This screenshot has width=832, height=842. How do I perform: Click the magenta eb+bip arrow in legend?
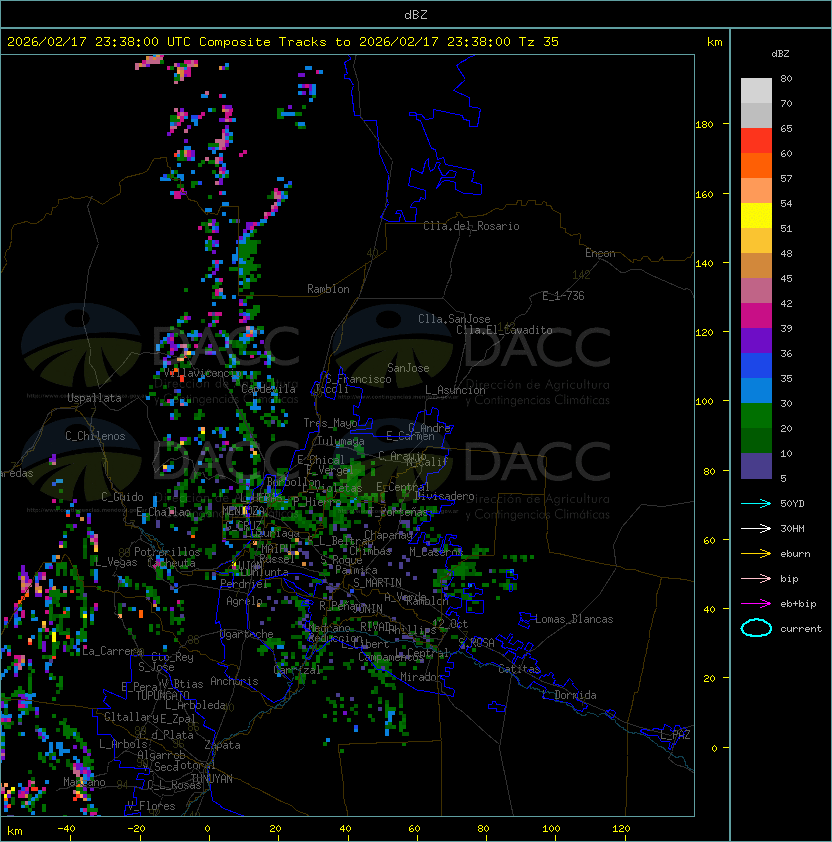click(756, 604)
